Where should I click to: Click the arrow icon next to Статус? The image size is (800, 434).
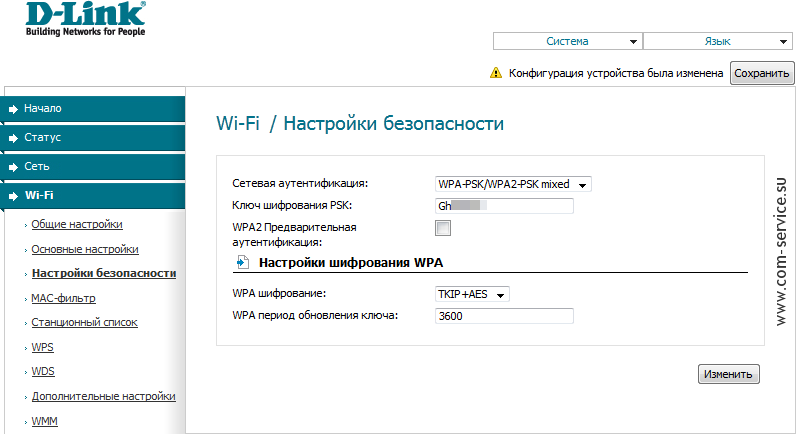pos(13,138)
